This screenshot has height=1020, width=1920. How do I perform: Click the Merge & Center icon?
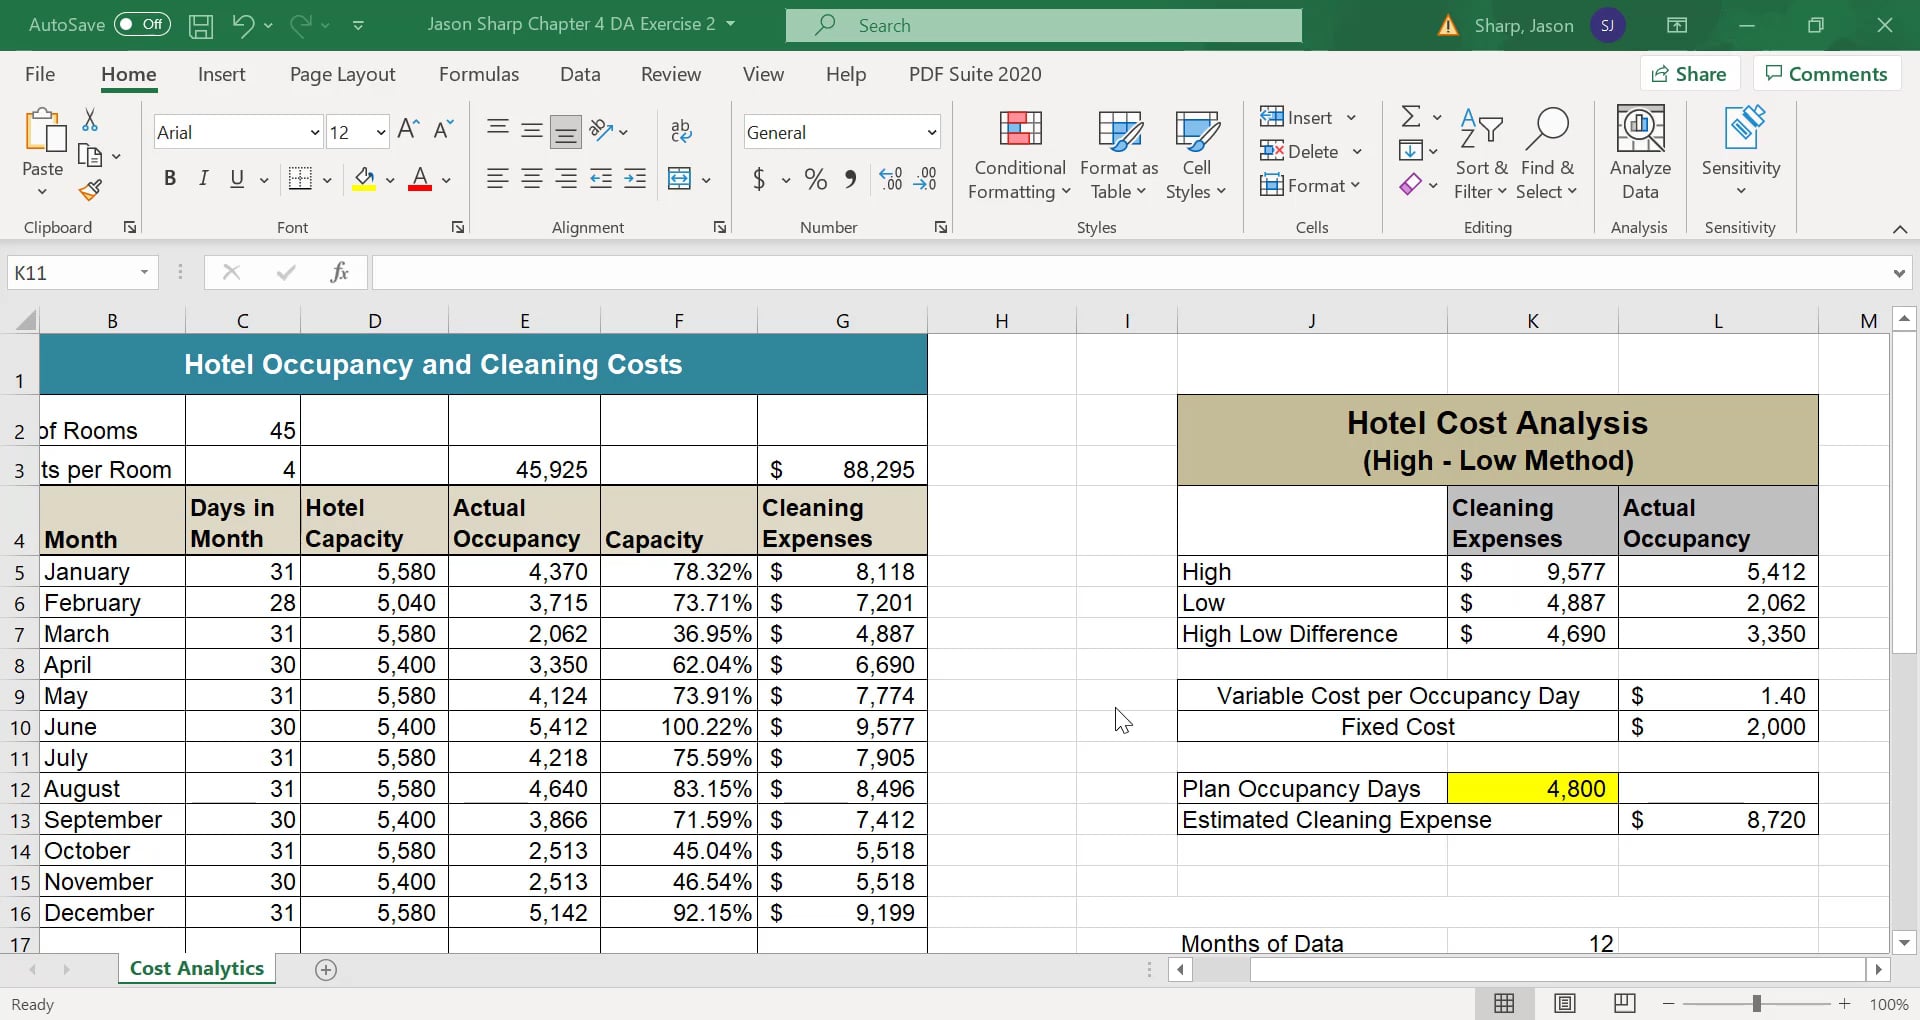tap(679, 179)
